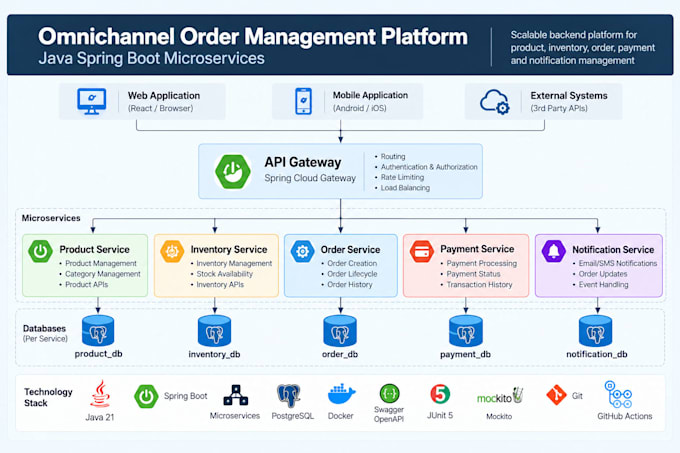Click the Order Lifecycle bullet
This screenshot has width=680, height=453.
352,274
